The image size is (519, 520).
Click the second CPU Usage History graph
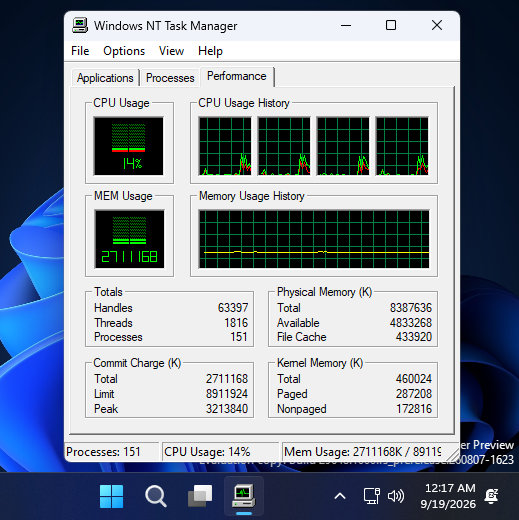point(284,146)
